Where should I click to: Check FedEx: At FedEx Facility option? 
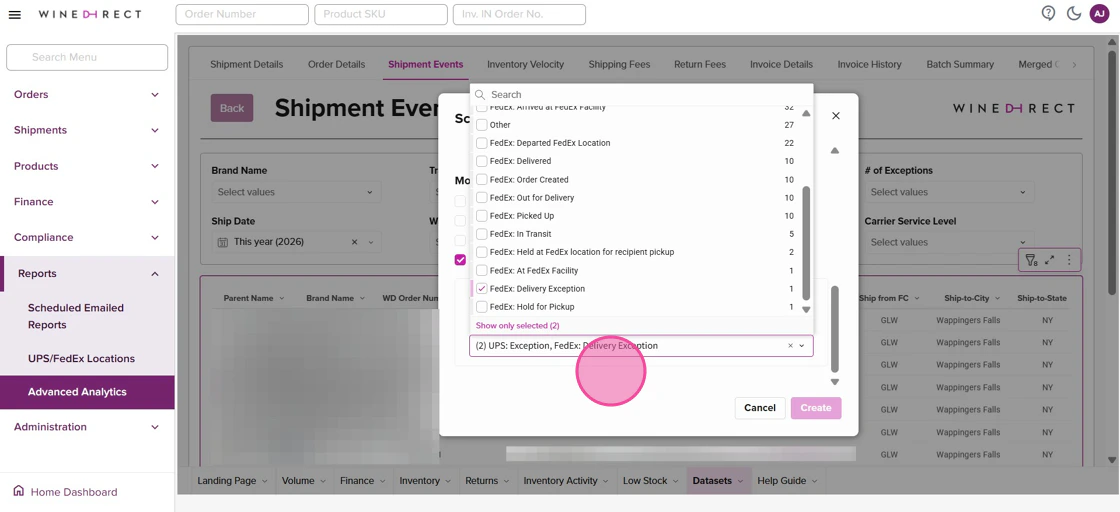pos(482,271)
